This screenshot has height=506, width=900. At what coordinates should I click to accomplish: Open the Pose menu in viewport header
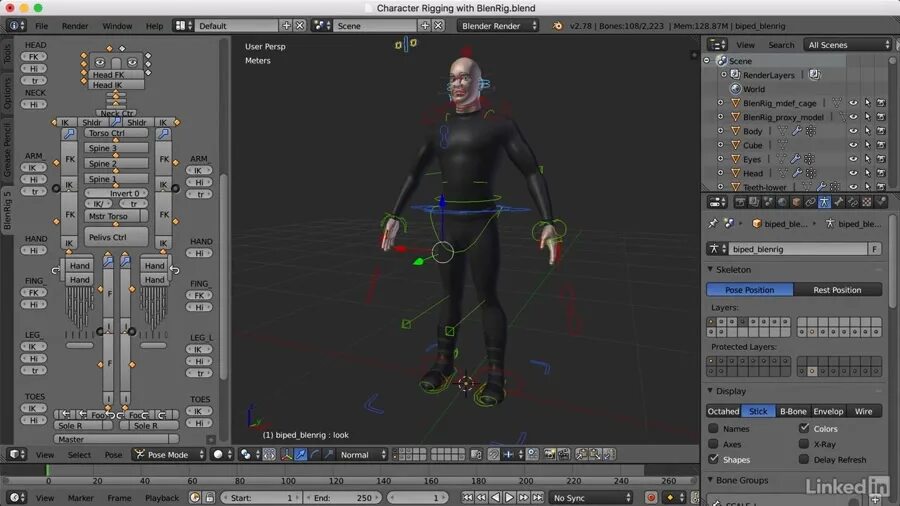point(113,454)
